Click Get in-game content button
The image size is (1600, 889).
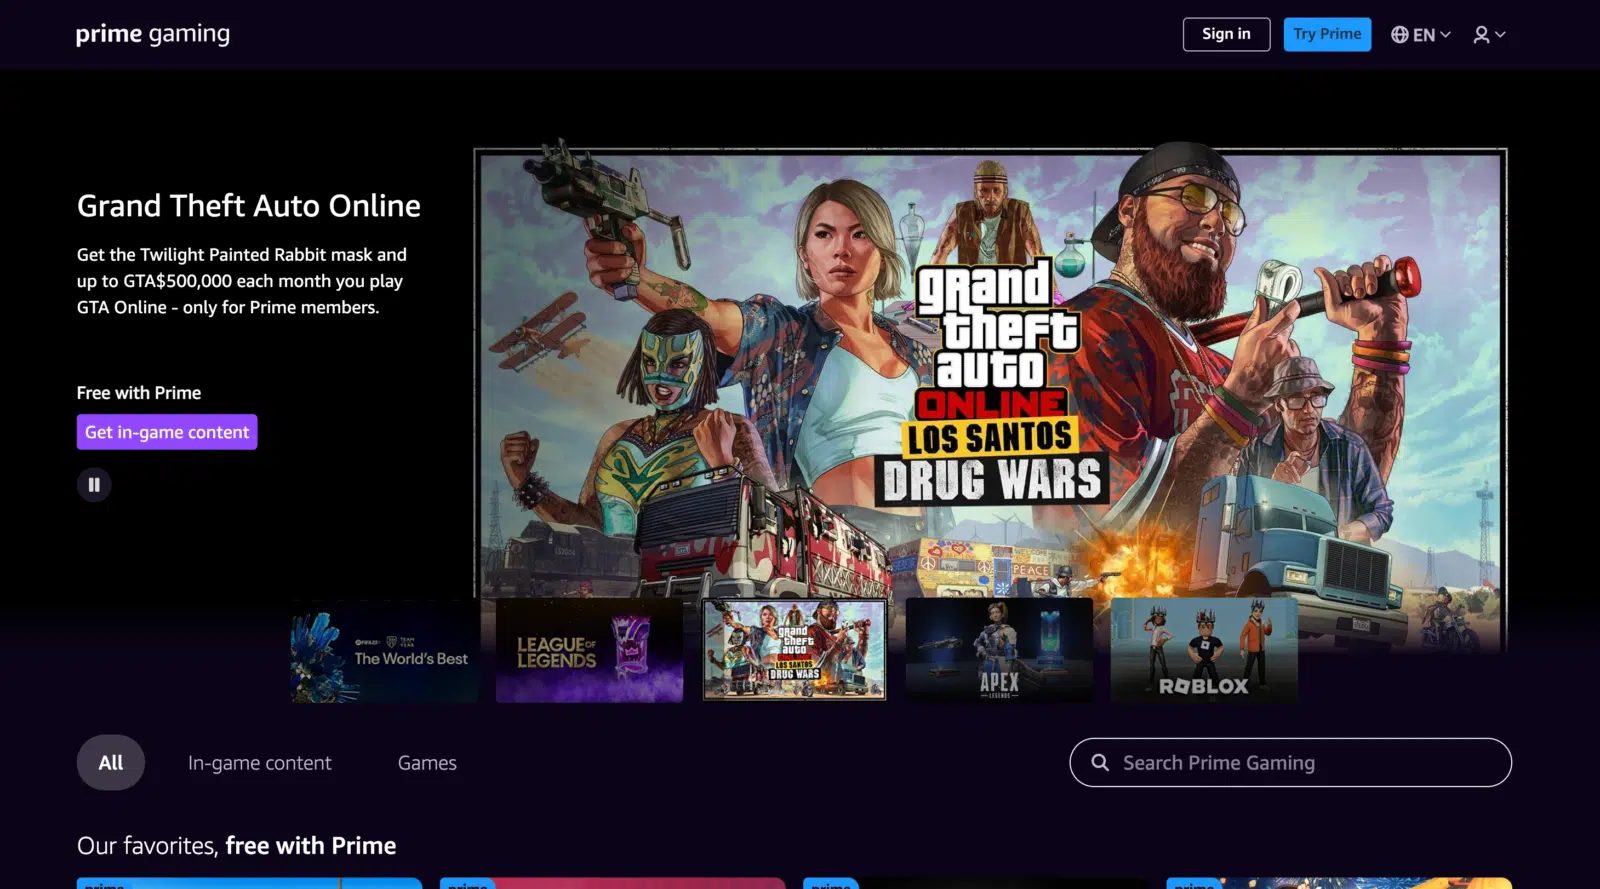pyautogui.click(x=167, y=432)
